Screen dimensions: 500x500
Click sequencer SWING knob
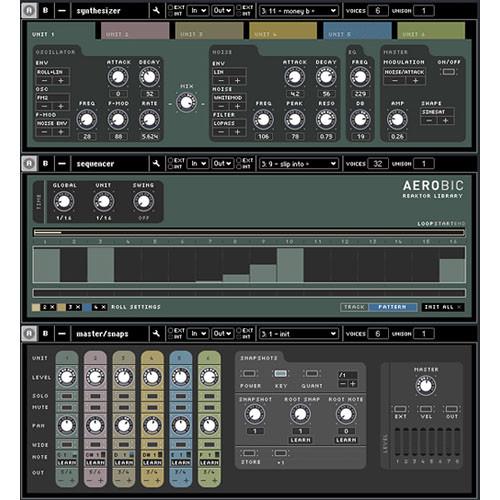click(143, 202)
